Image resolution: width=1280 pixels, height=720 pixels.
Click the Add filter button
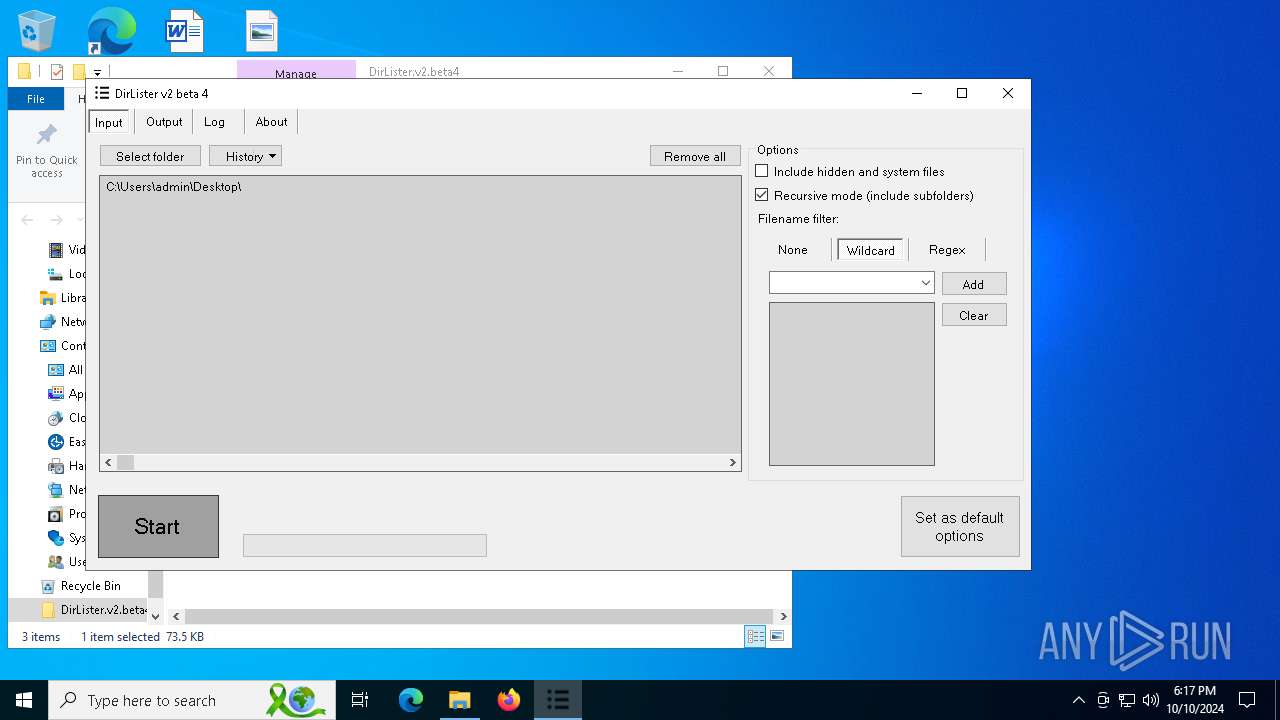click(x=973, y=284)
